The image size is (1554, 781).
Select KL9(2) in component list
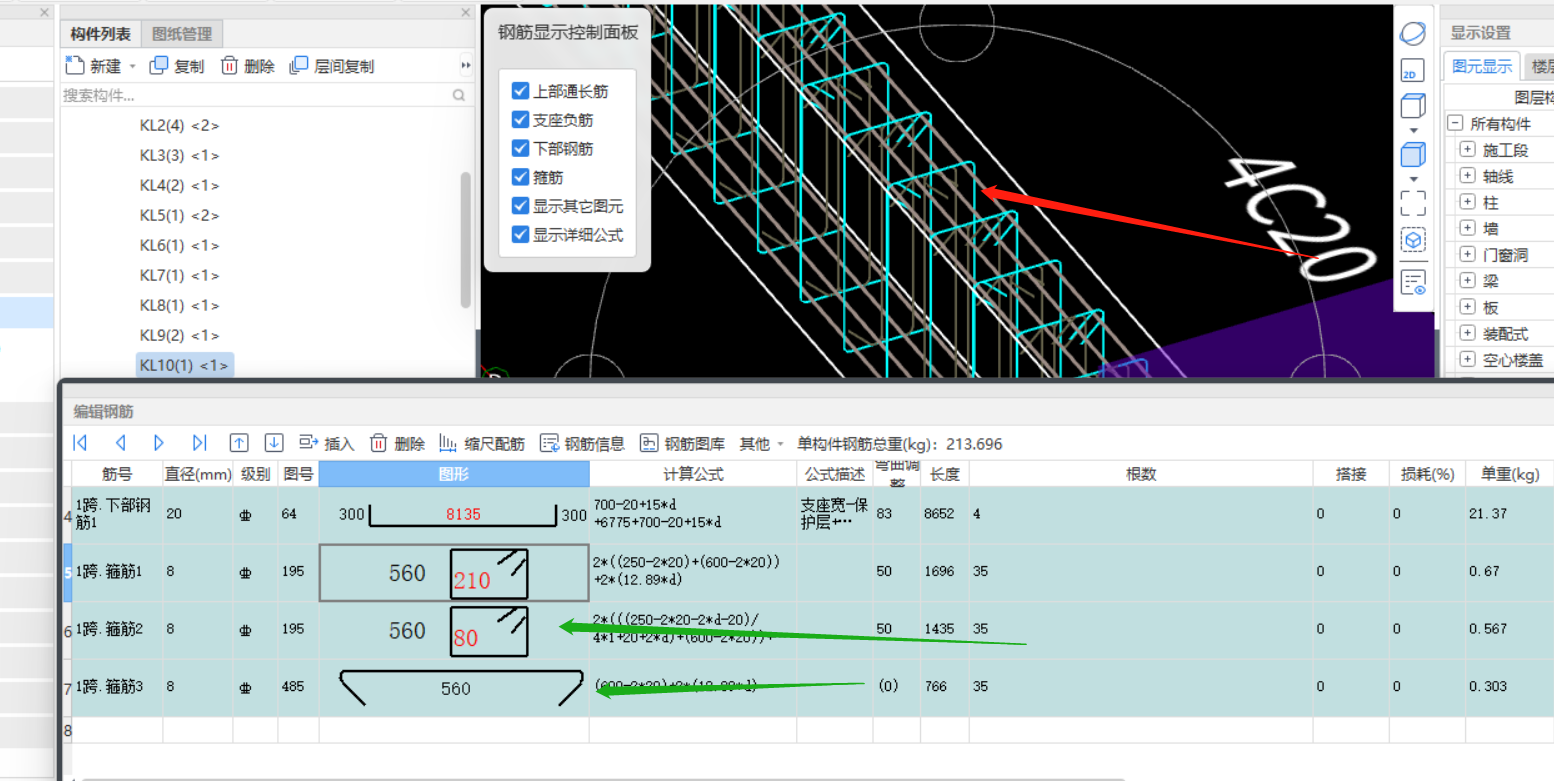(x=179, y=336)
